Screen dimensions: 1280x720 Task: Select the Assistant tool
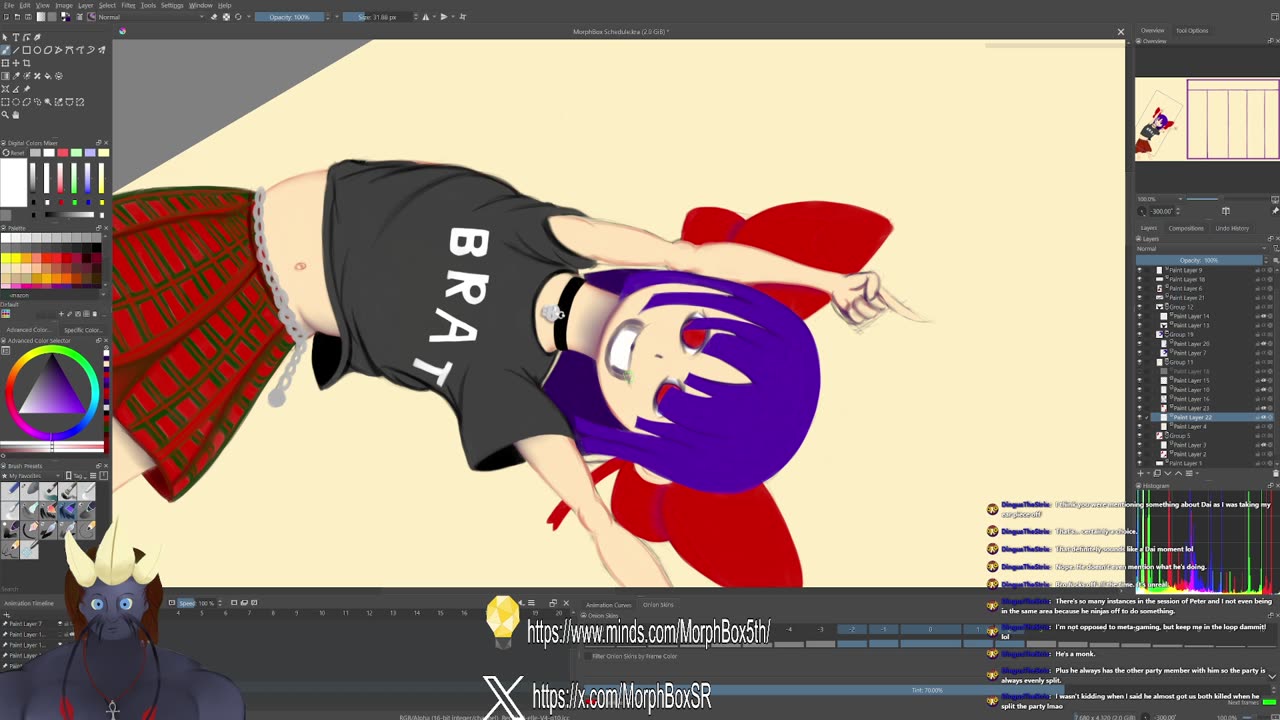5,89
